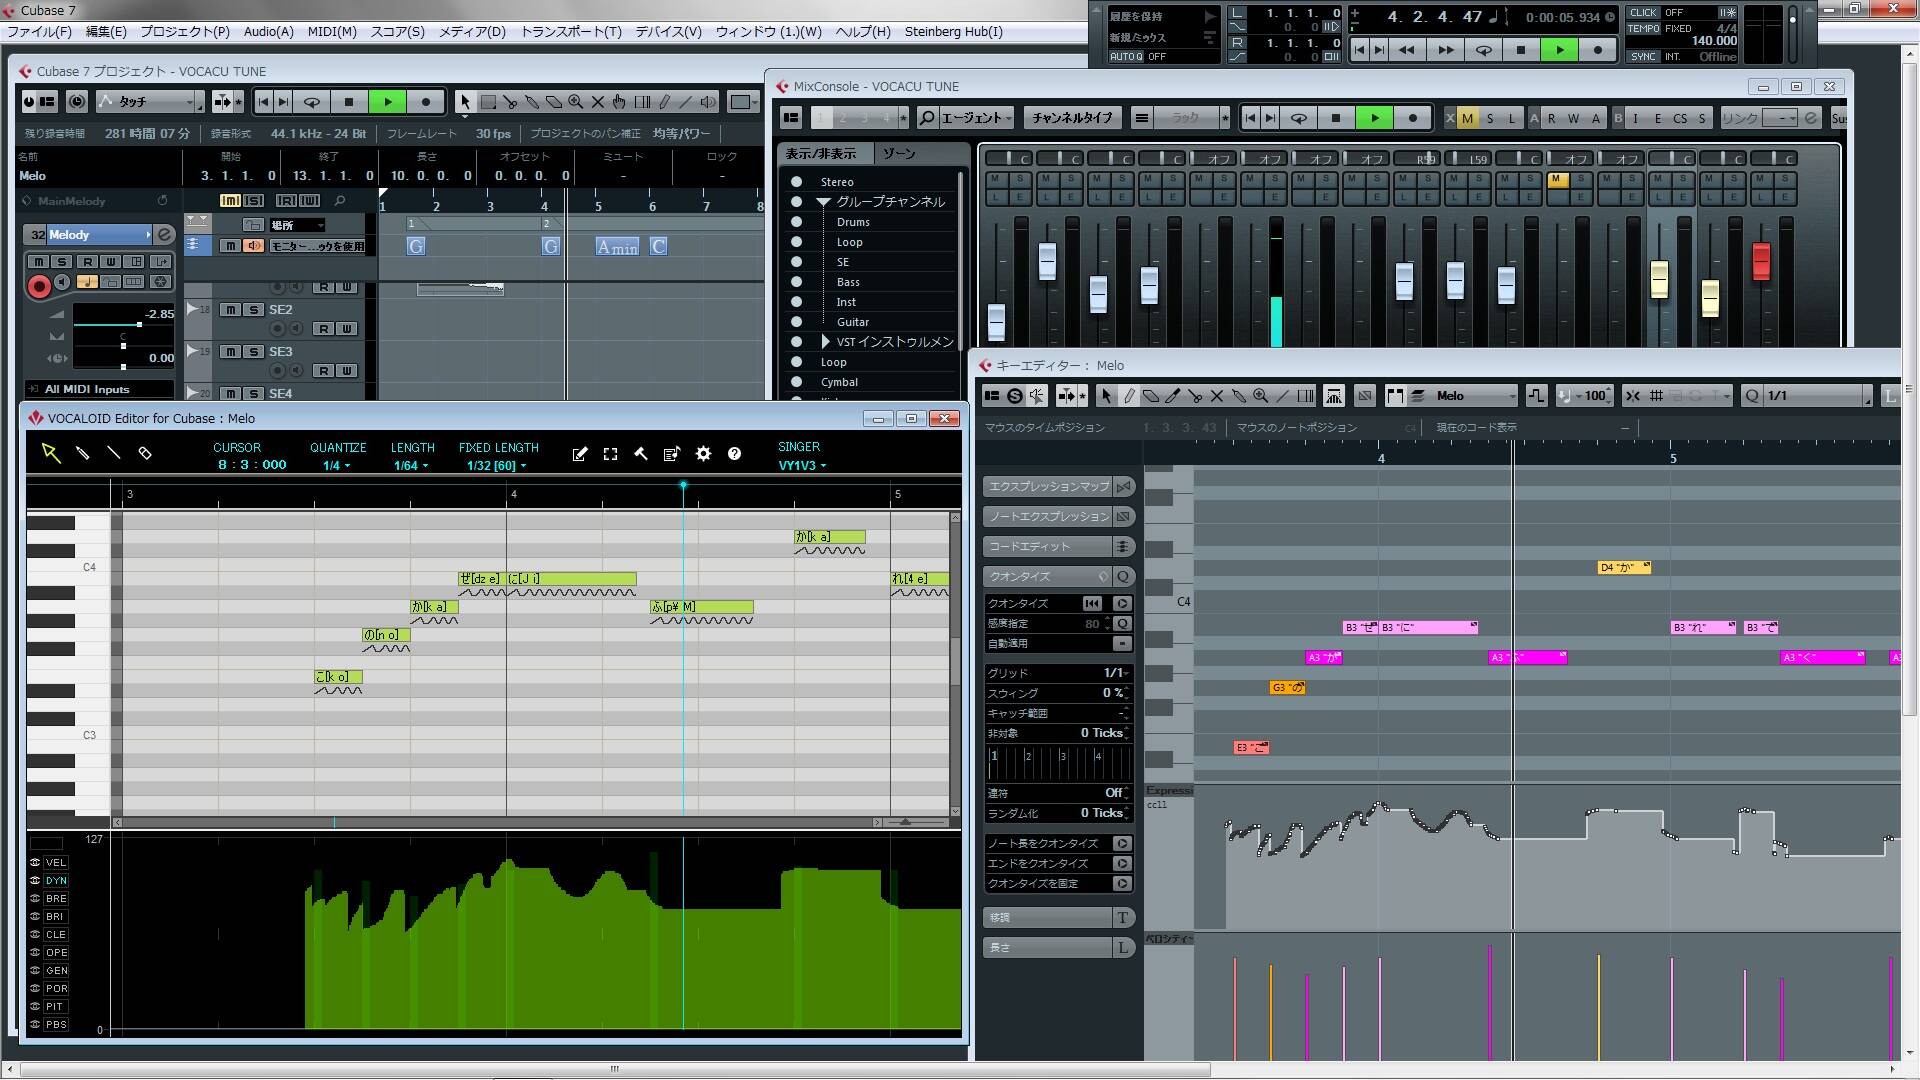Toggle Bass channel visibility in MixConsole

[x=797, y=282]
